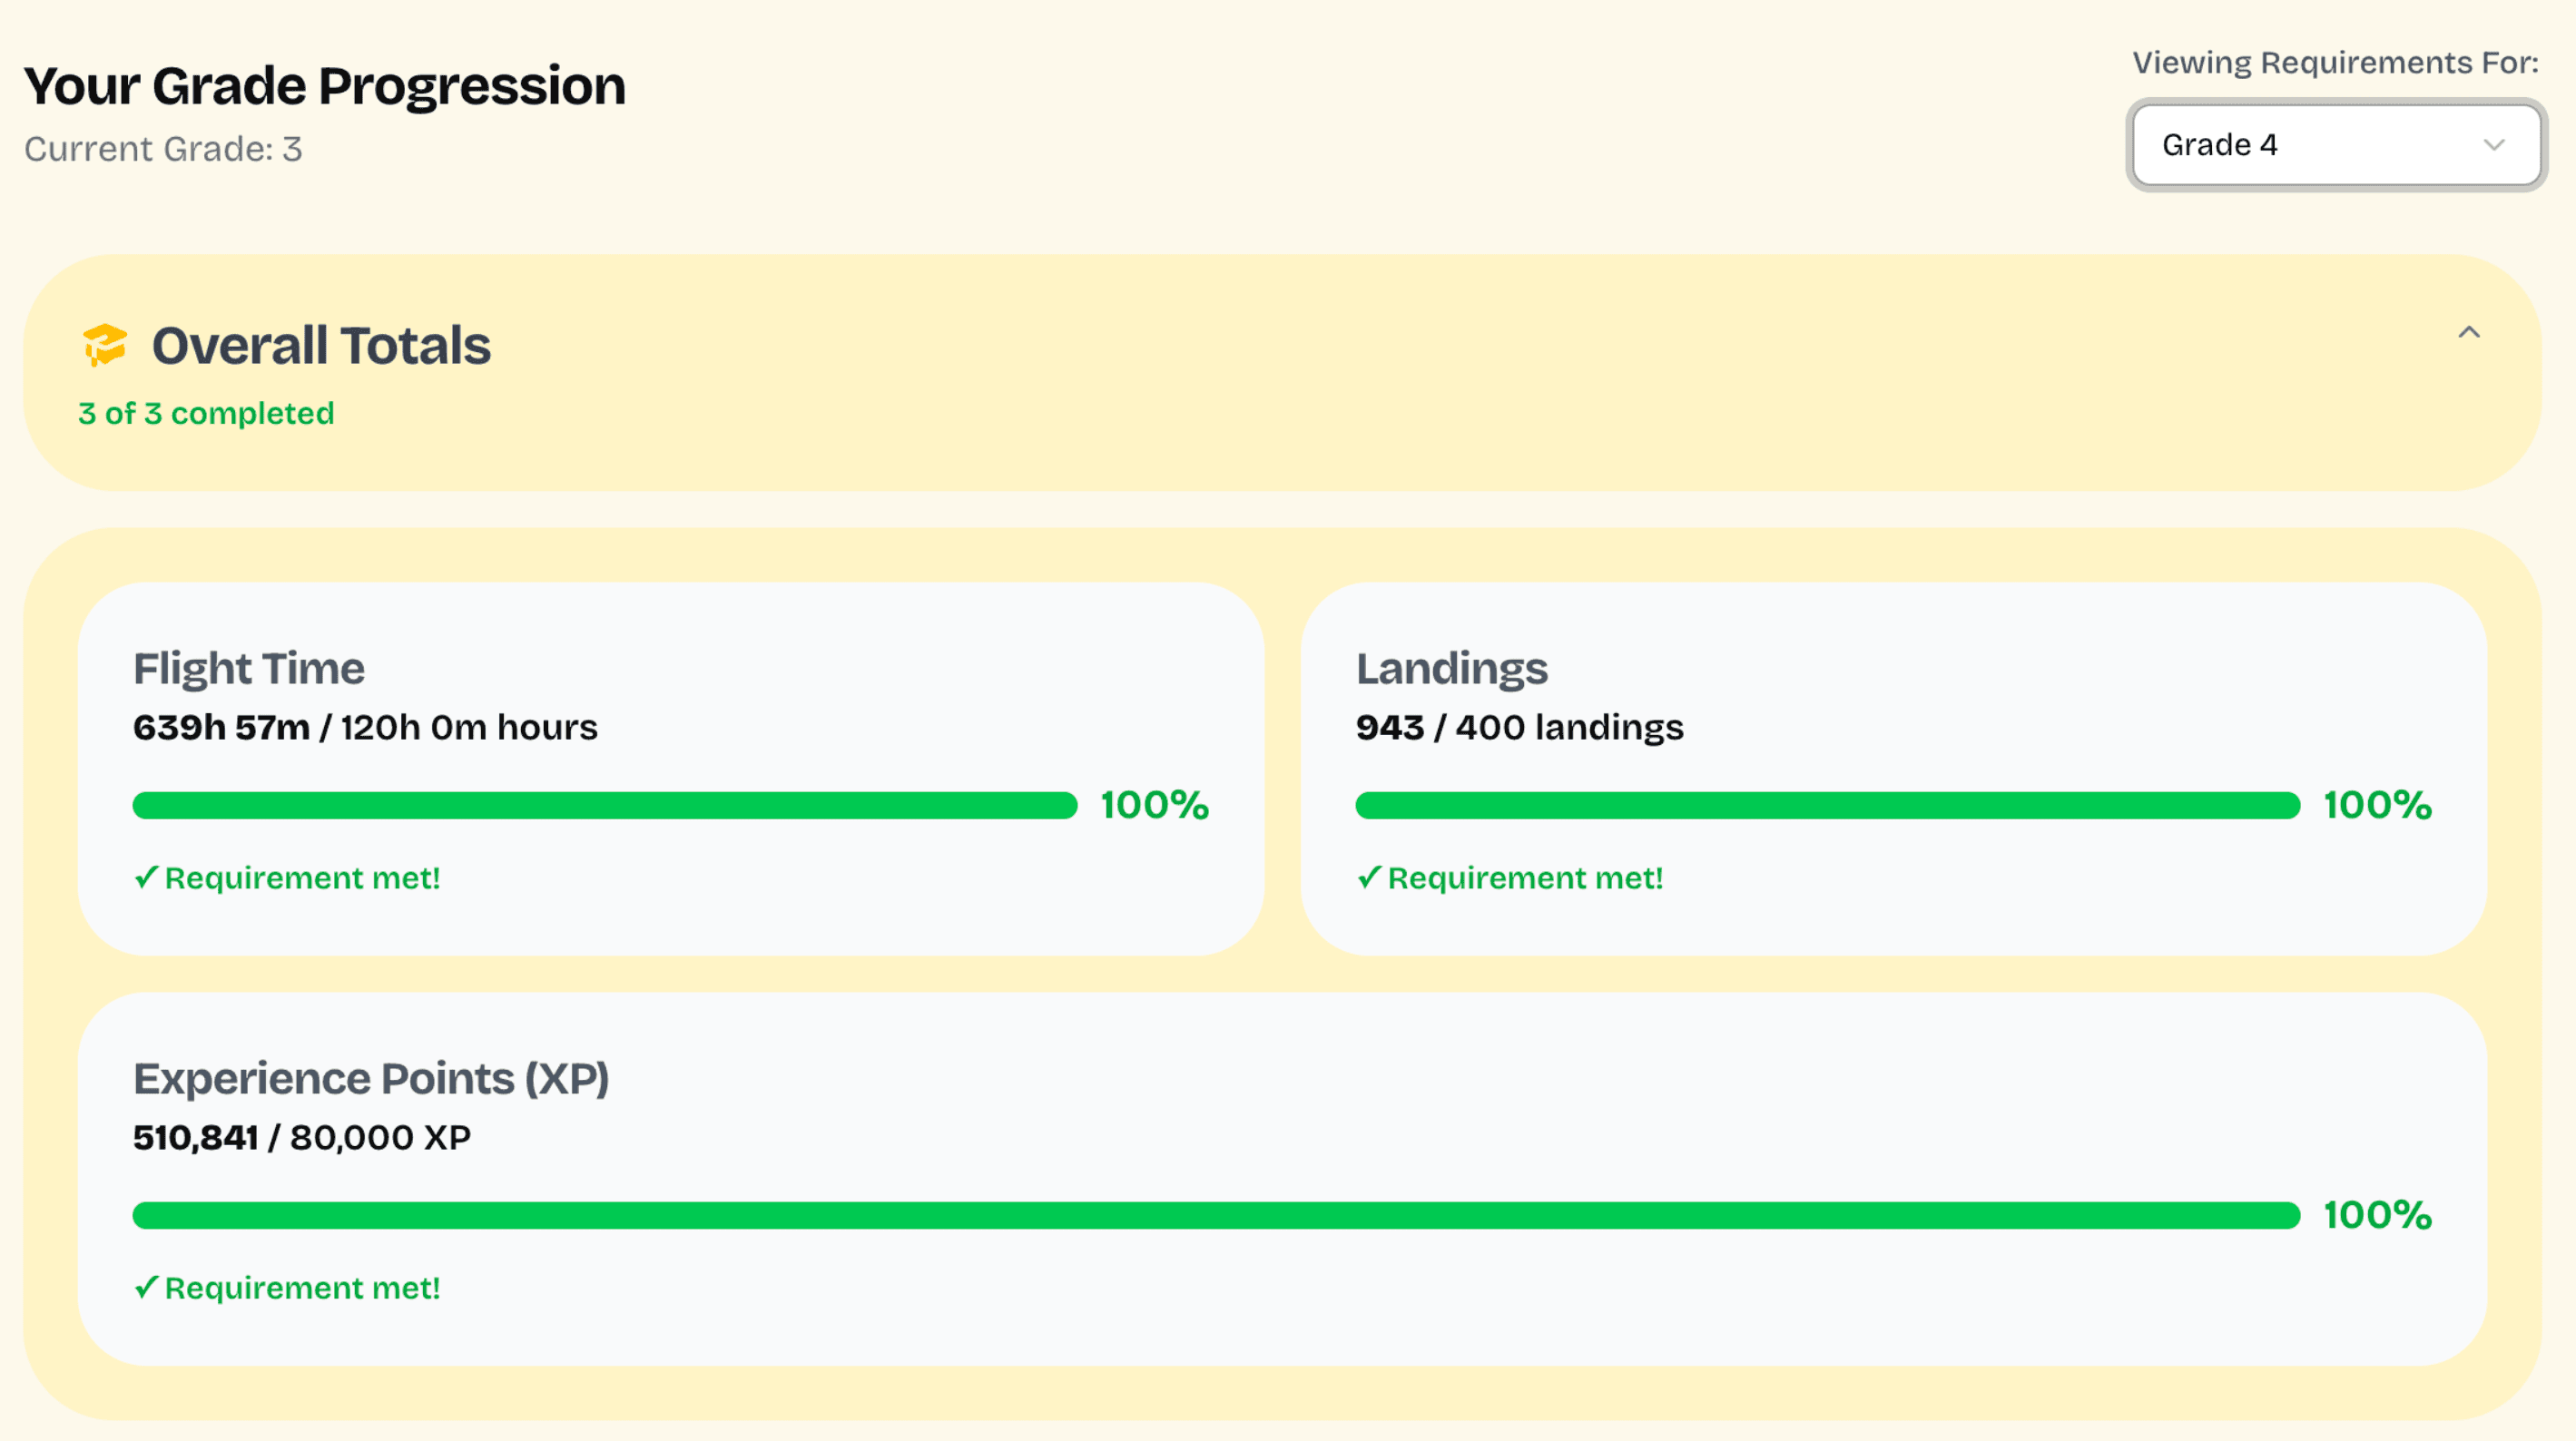Click the 100% label in Landings card
Viewport: 2576px width, 1441px height.
[x=2377, y=805]
